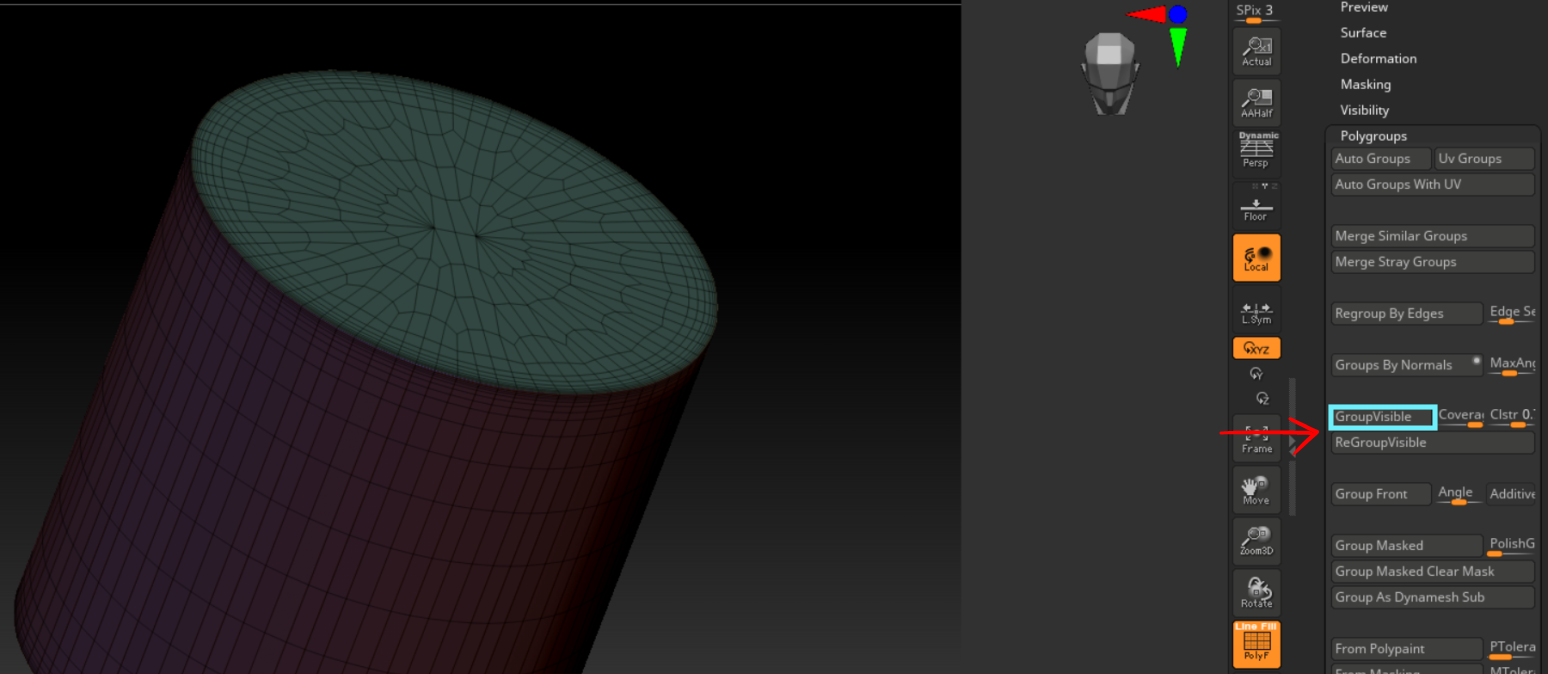The image size is (1548, 674).
Task: Expand the Deformation section
Action: (x=1378, y=59)
